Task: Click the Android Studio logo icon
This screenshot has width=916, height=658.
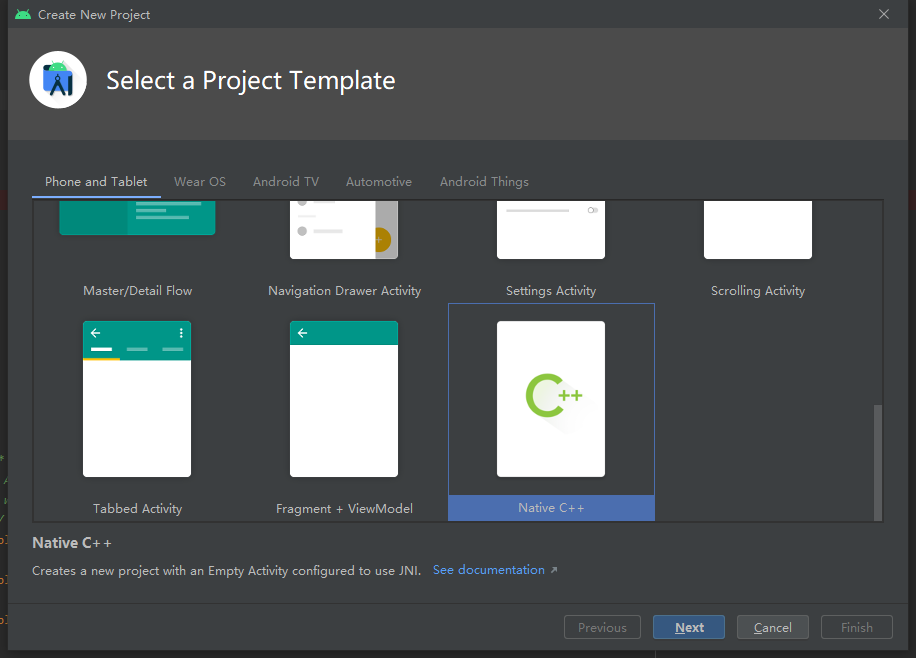Action: pos(58,80)
